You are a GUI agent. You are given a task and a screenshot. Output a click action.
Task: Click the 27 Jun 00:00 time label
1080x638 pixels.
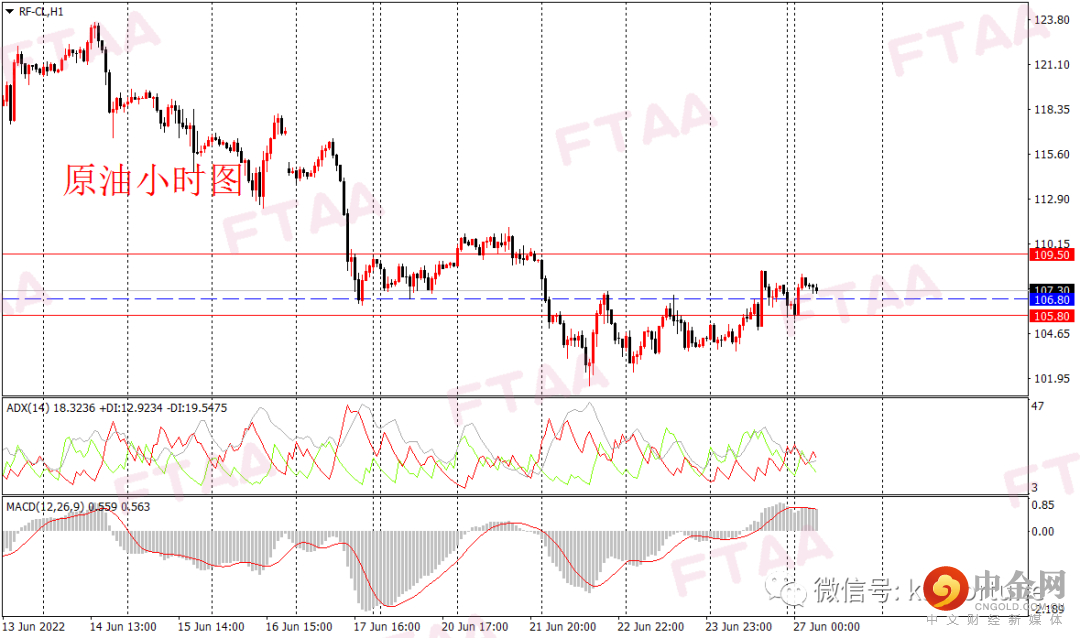coord(827,627)
